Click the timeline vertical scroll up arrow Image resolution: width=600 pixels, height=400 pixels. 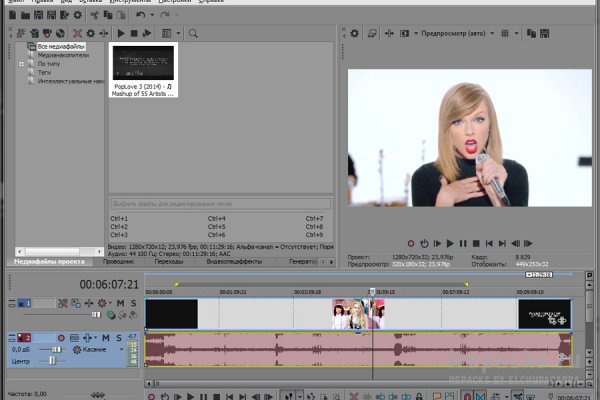click(590, 285)
